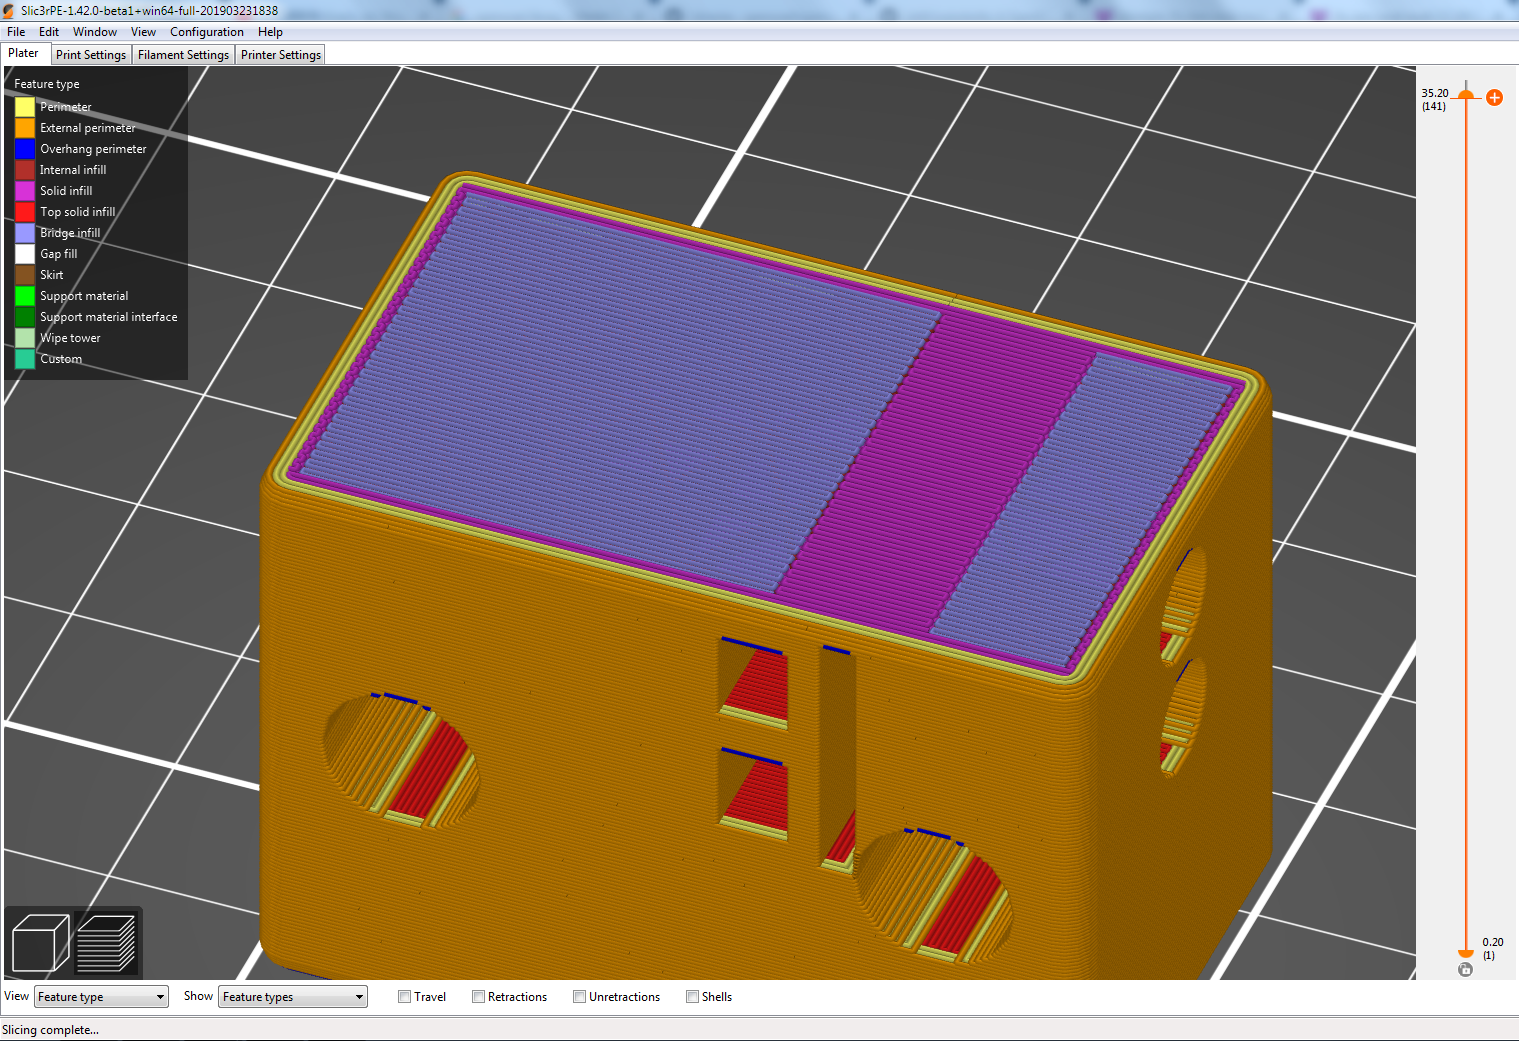This screenshot has height=1041, width=1519.
Task: Click the gear icon below the layer slider
Action: [x=1465, y=969]
